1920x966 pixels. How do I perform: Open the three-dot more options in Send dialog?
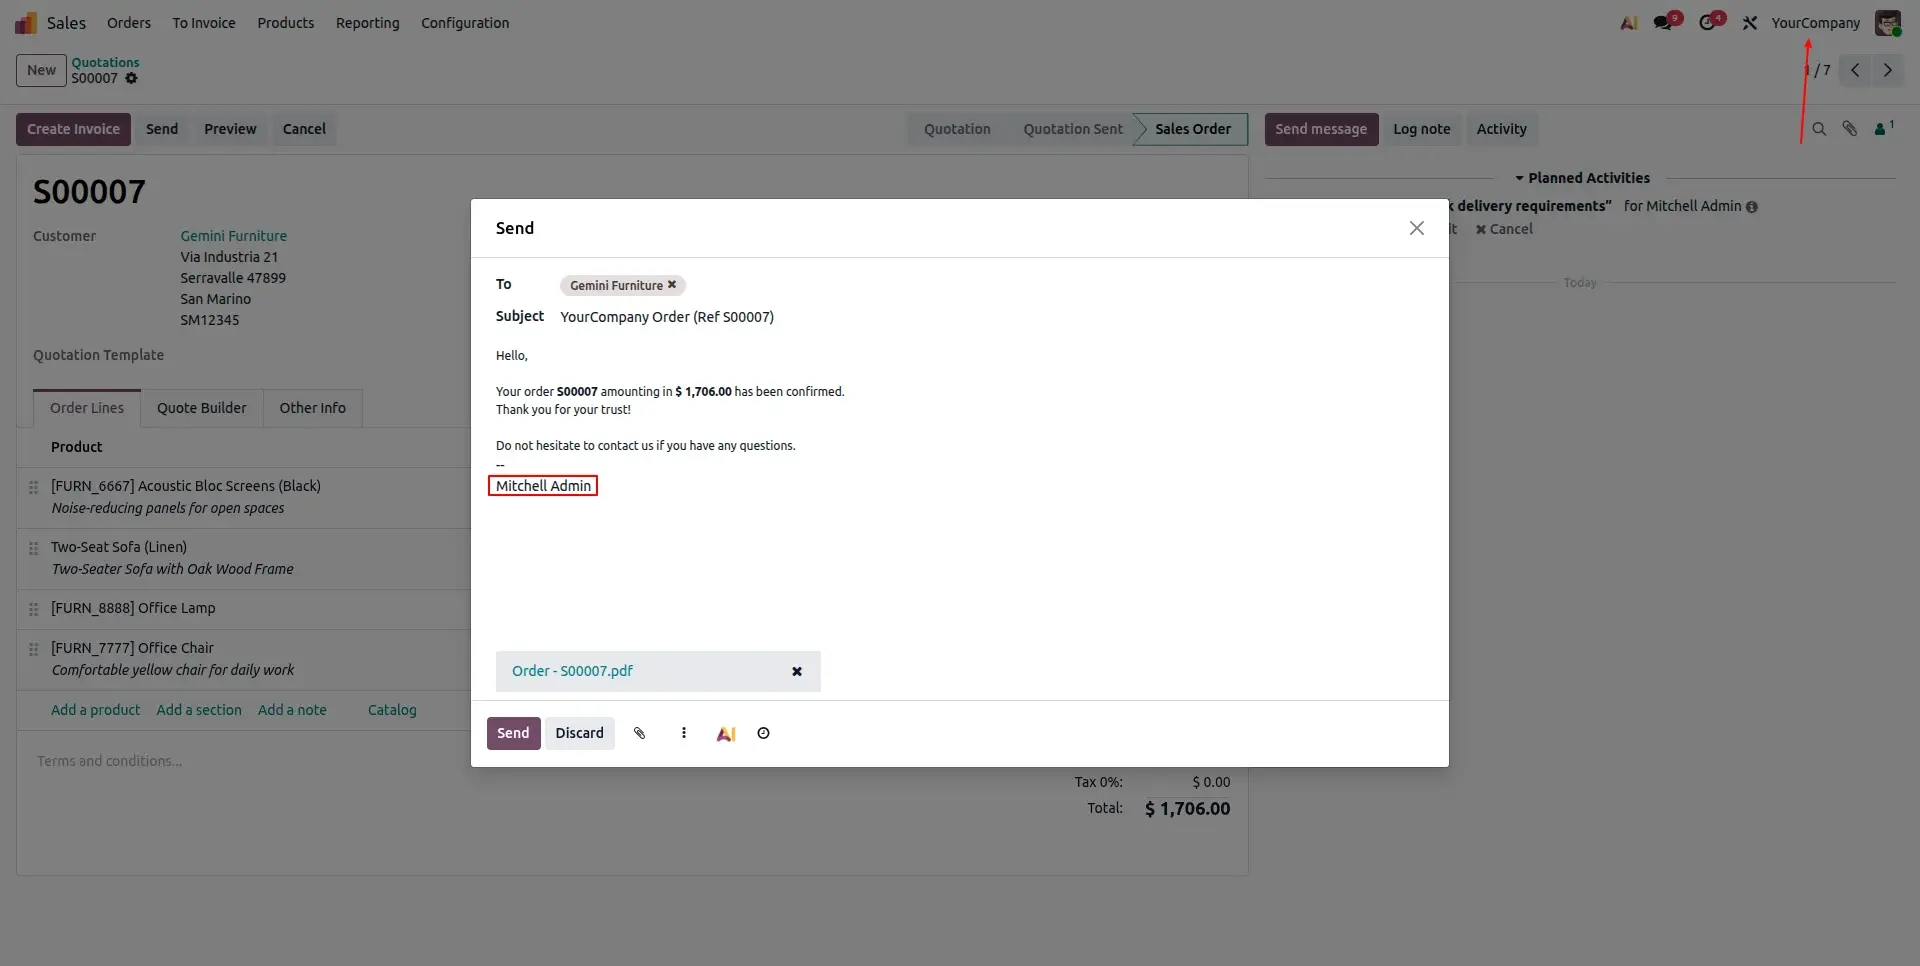coord(684,733)
